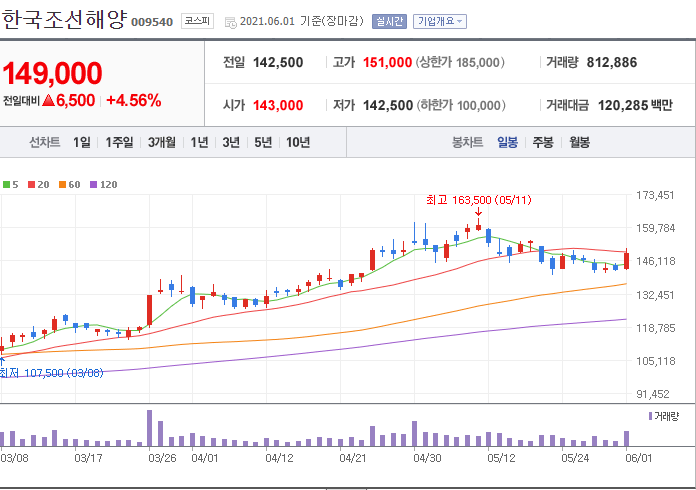Click the trading volume 812,886
The width and height of the screenshot is (696, 490).
tap(612, 63)
